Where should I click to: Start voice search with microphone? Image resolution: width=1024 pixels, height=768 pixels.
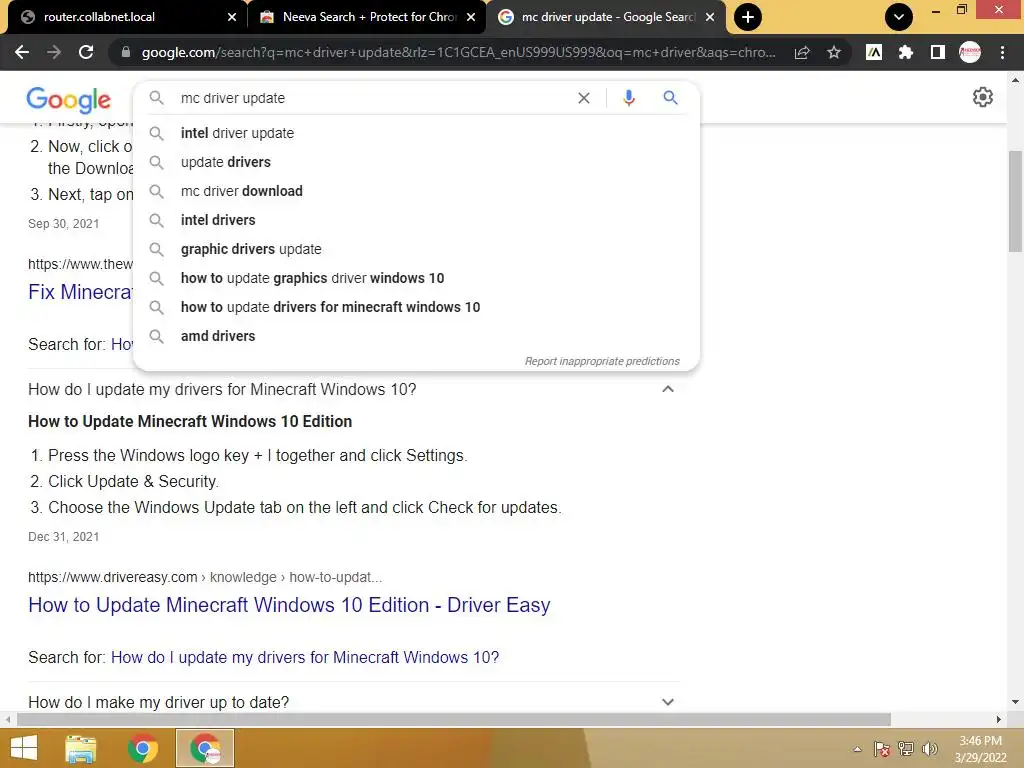[x=628, y=98]
